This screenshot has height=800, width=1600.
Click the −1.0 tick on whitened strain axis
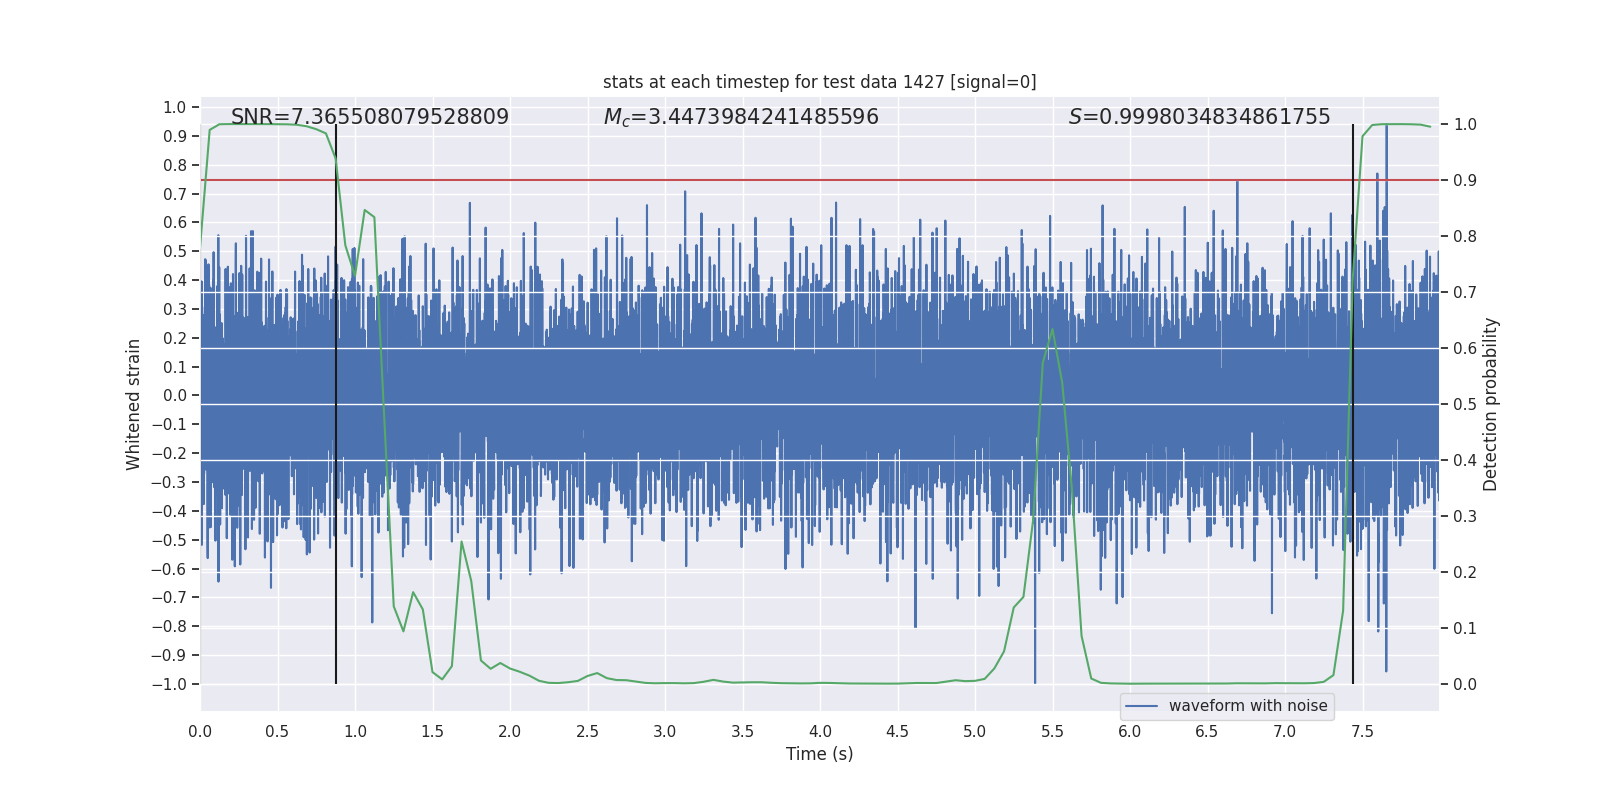[x=168, y=685]
